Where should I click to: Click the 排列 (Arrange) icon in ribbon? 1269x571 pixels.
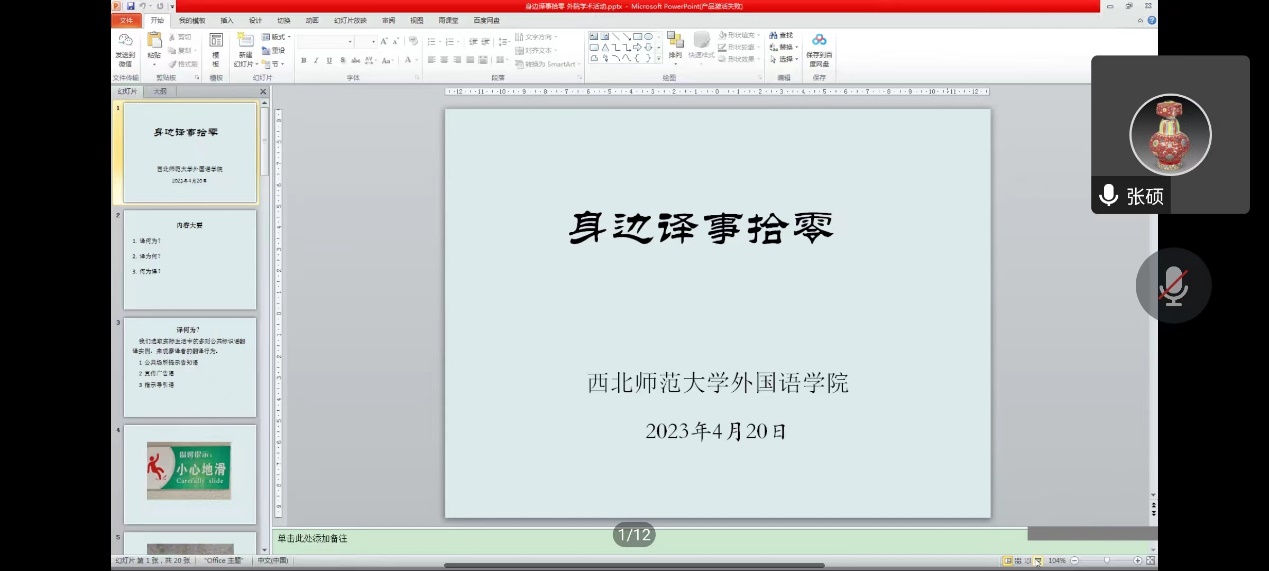click(x=675, y=41)
